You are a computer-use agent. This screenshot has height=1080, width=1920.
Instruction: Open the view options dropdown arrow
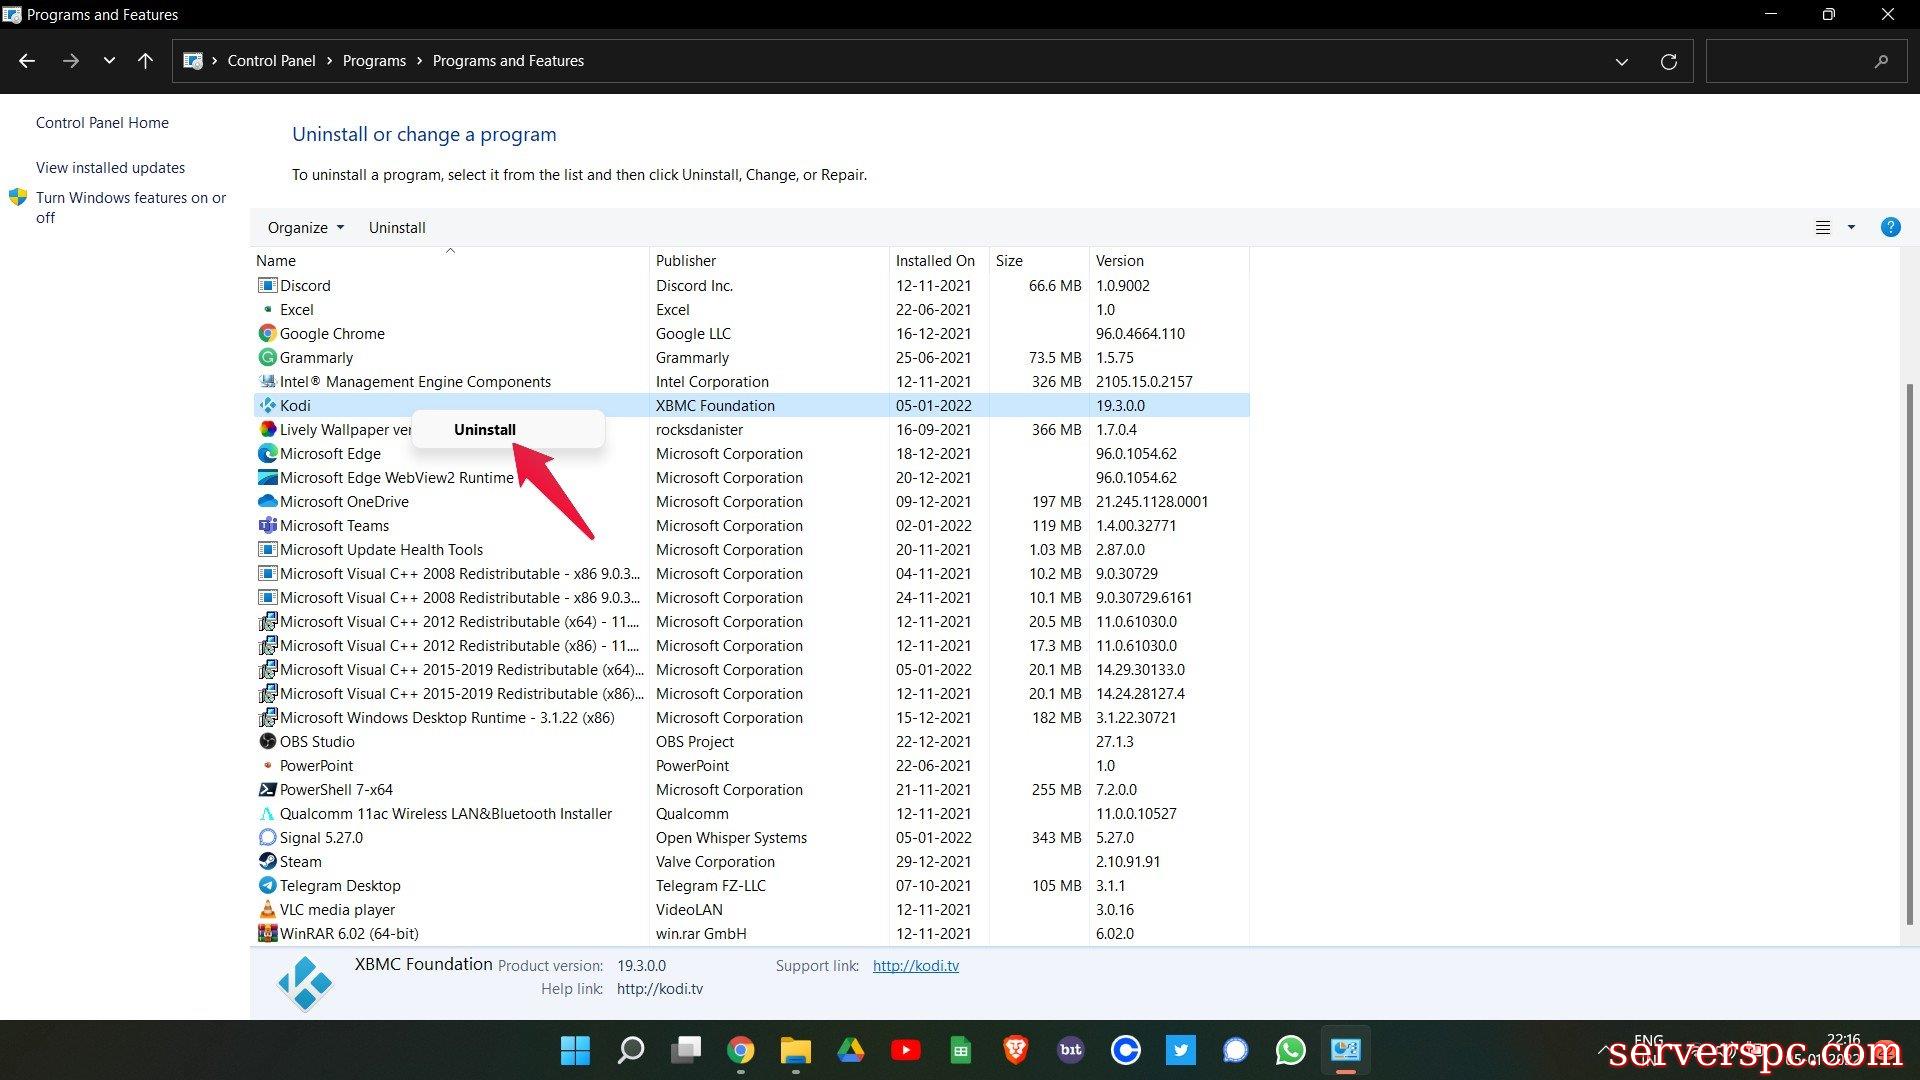(1851, 228)
